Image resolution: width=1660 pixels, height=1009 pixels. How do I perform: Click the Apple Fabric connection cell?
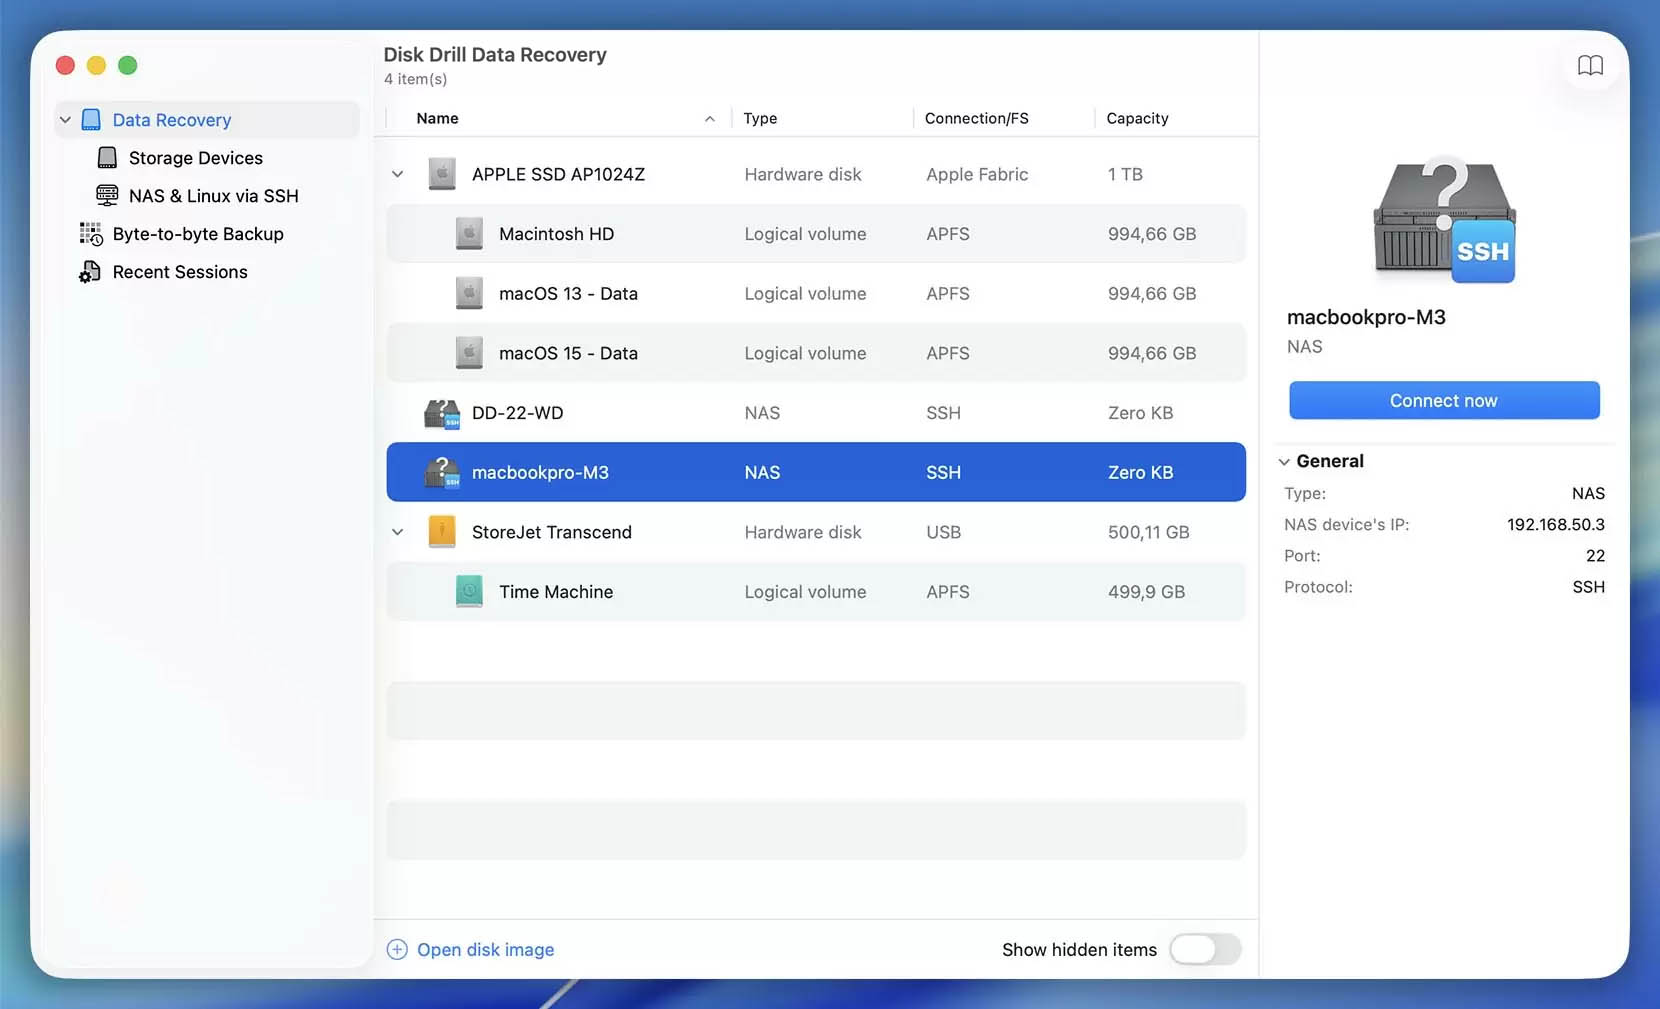coord(977,174)
